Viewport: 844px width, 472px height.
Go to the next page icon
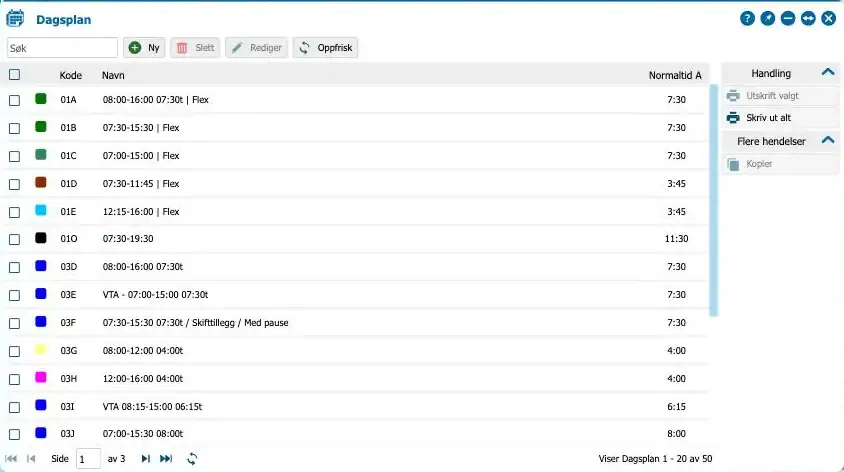(145, 459)
